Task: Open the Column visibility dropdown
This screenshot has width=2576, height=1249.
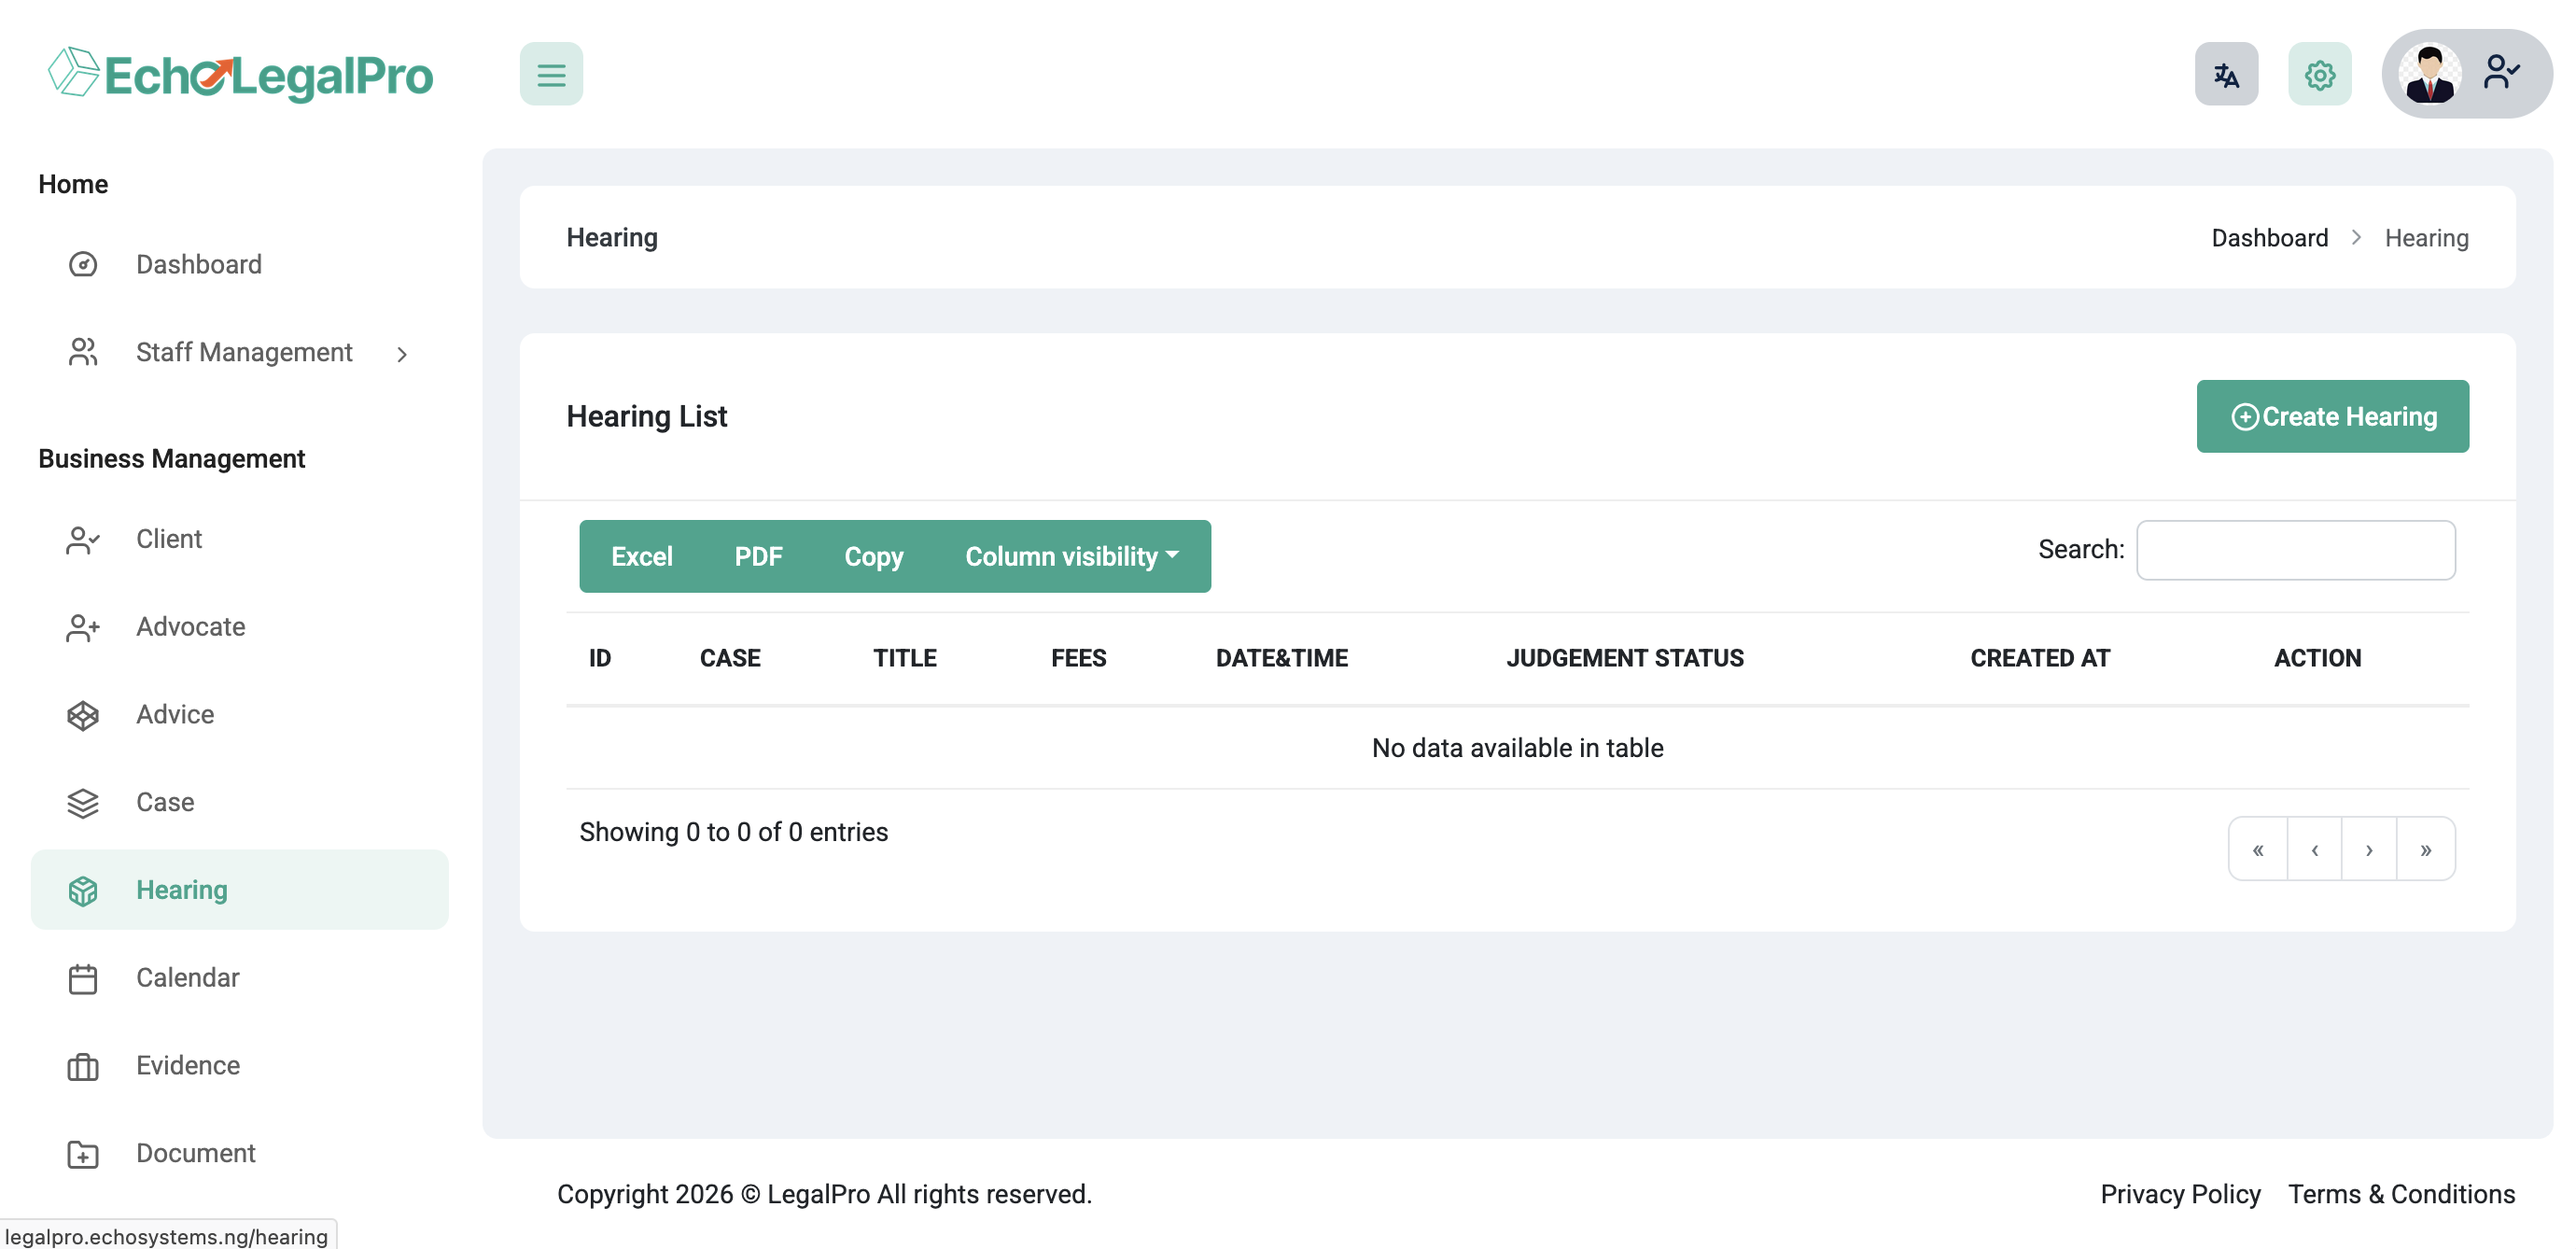Action: 1071,556
